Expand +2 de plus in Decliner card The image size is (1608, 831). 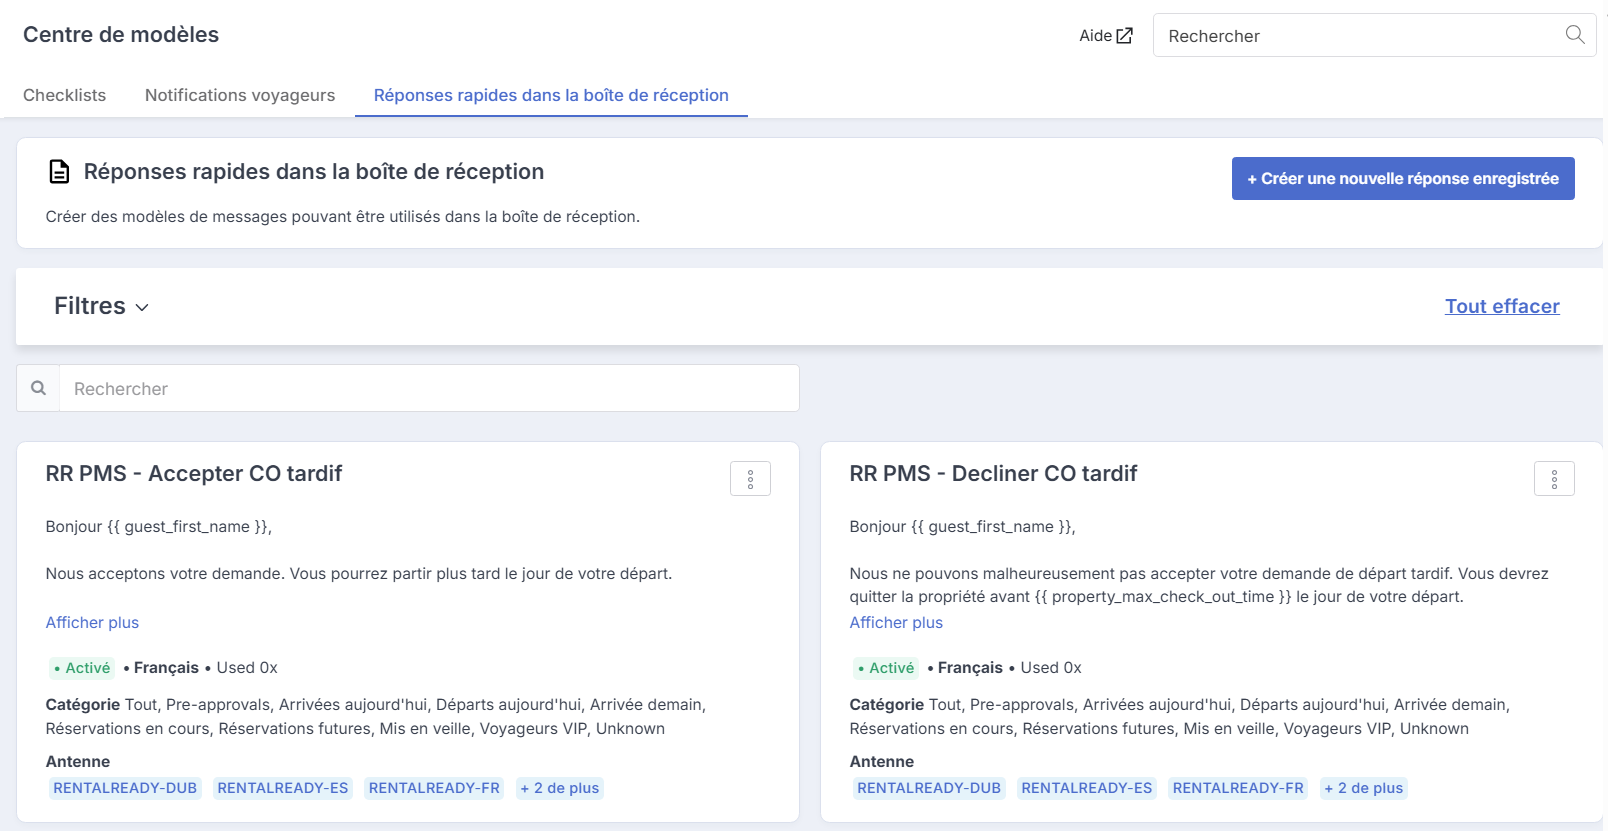[1363, 788]
